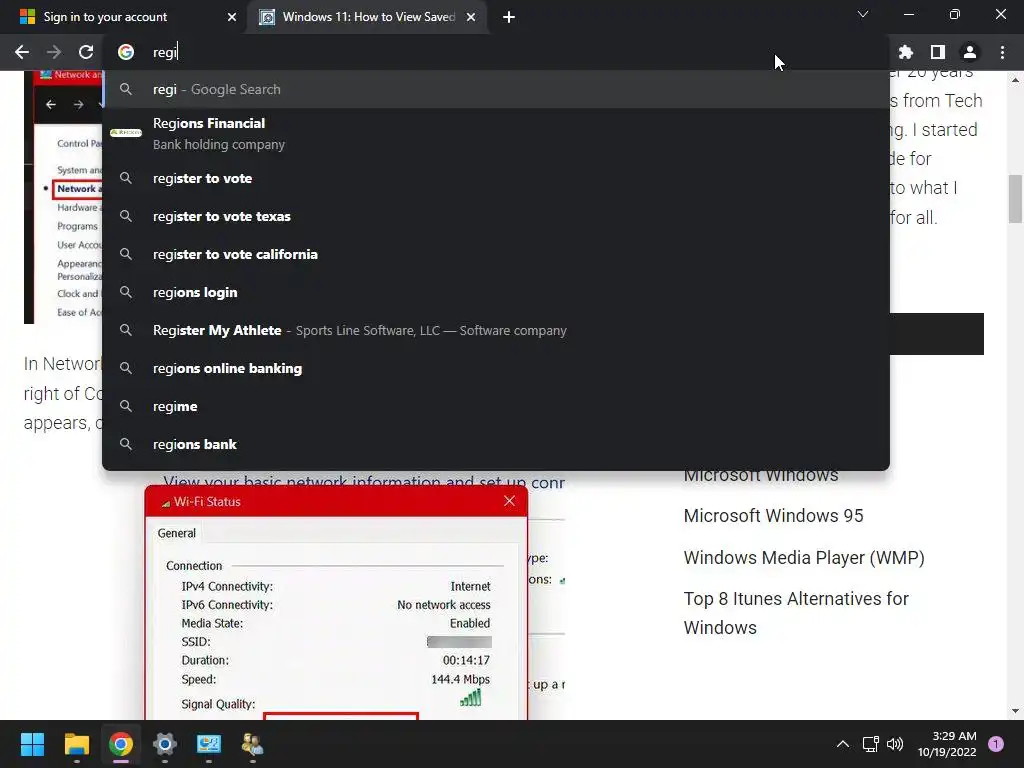Screen dimensions: 1024x768
Task: Click the Control Panel screenshot image
Action: [x=63, y=197]
